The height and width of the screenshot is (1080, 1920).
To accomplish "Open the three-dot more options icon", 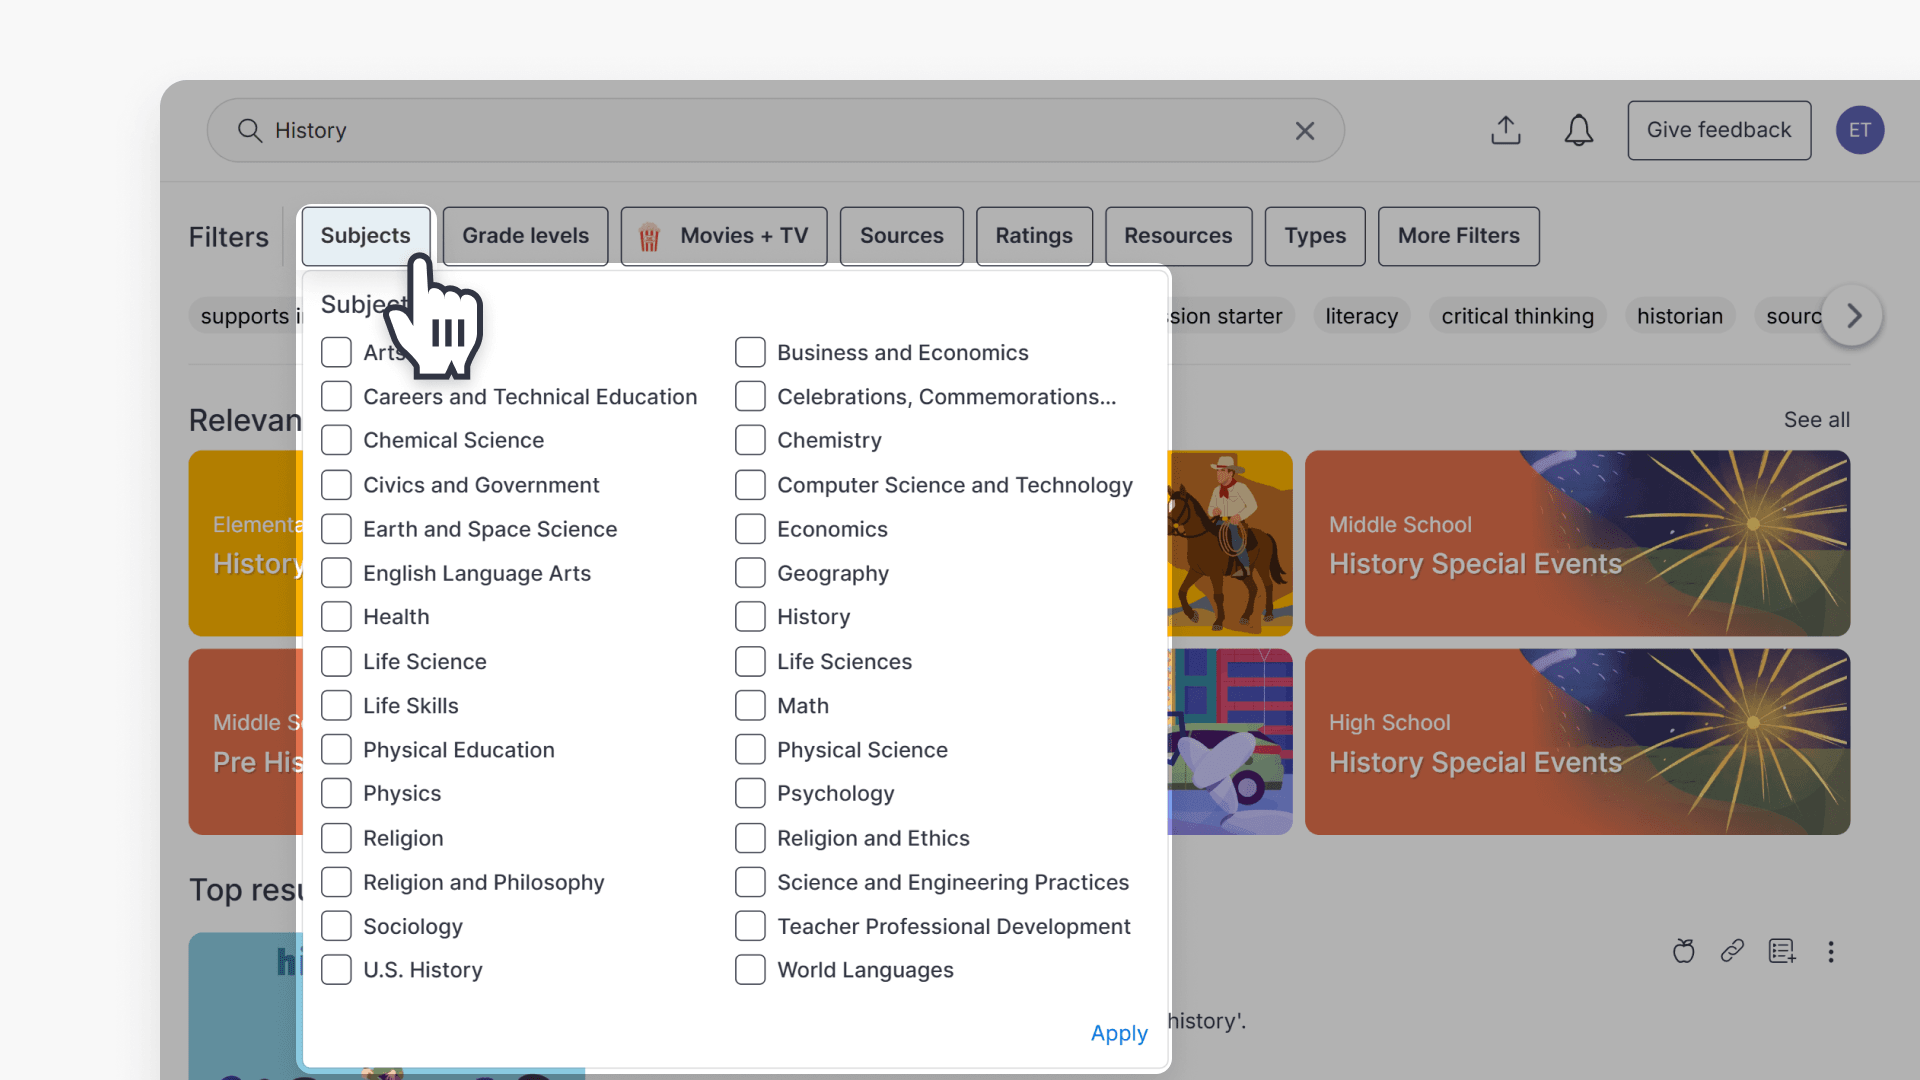I will click(x=1831, y=951).
